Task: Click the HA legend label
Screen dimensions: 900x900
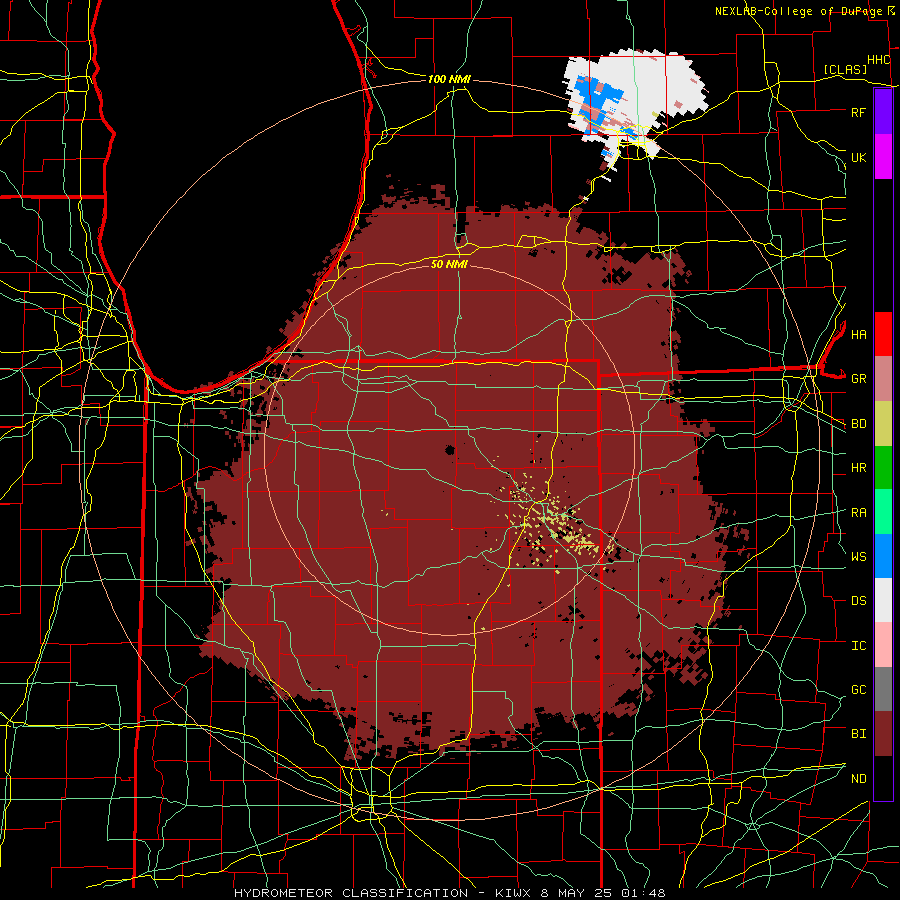Action: 858,335
